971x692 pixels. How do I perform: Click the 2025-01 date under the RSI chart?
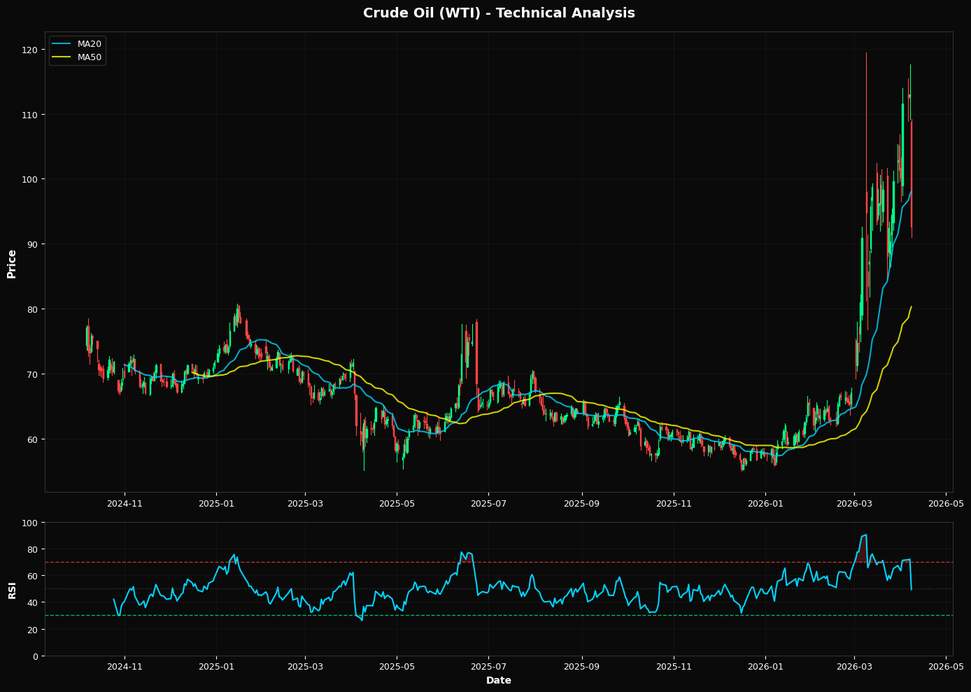point(217,667)
